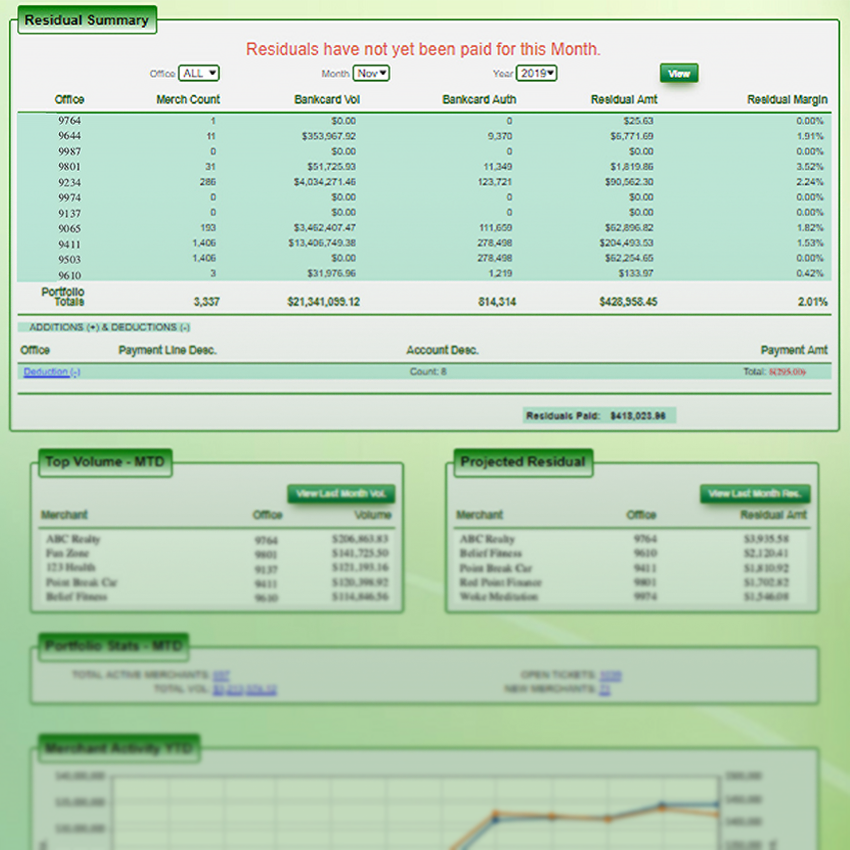850x850 pixels.
Task: Click 123 Health in Top Volume list
Action: (x=70, y=567)
